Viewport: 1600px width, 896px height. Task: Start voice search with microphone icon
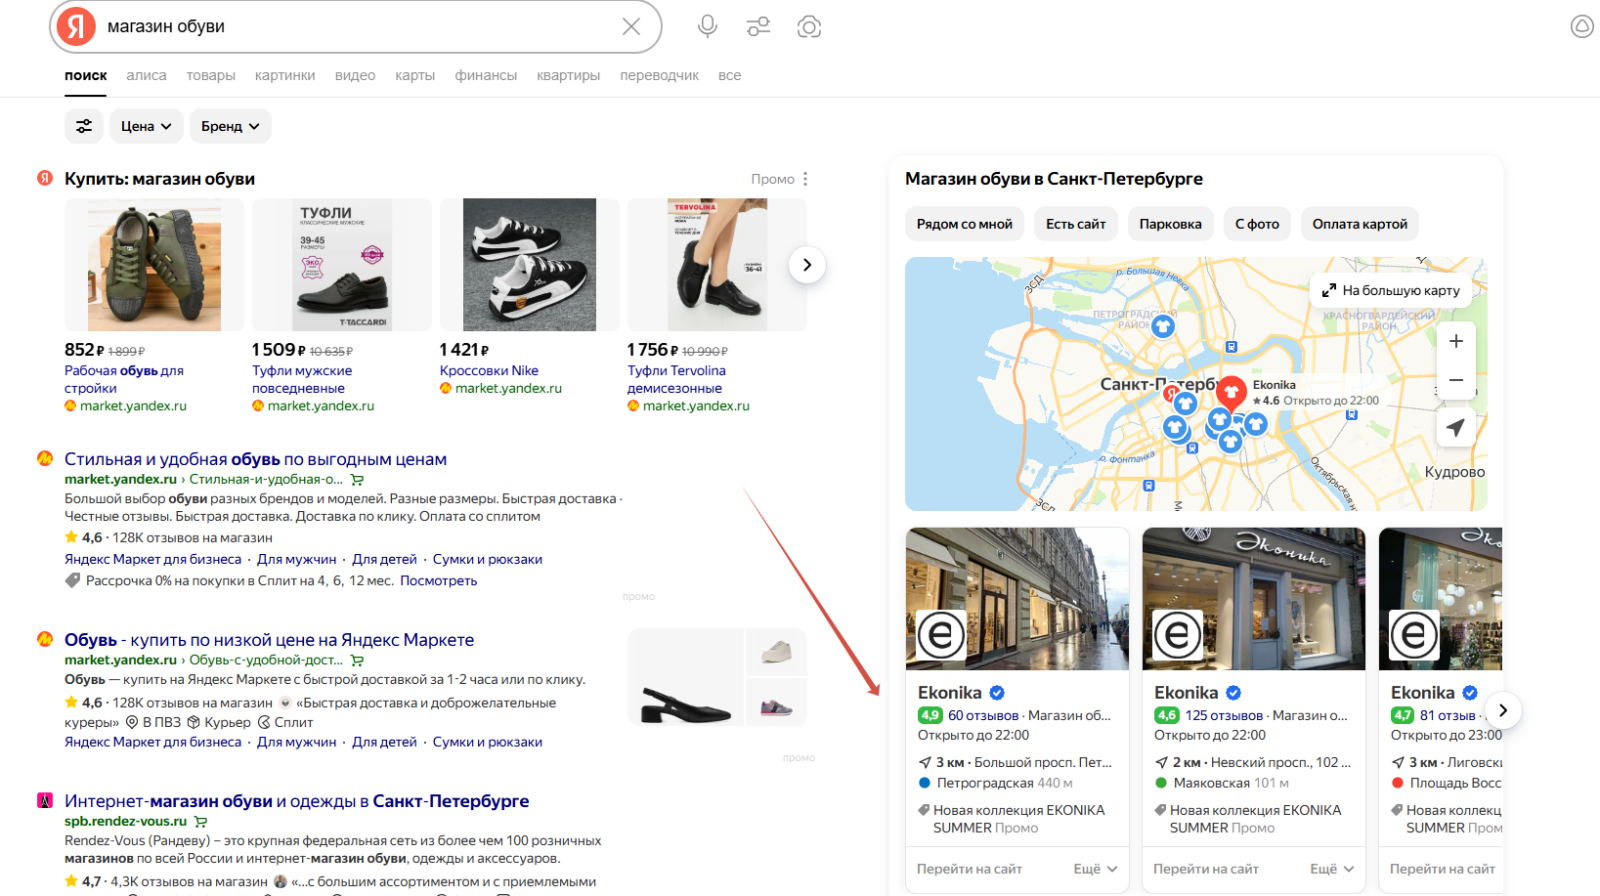coord(707,27)
